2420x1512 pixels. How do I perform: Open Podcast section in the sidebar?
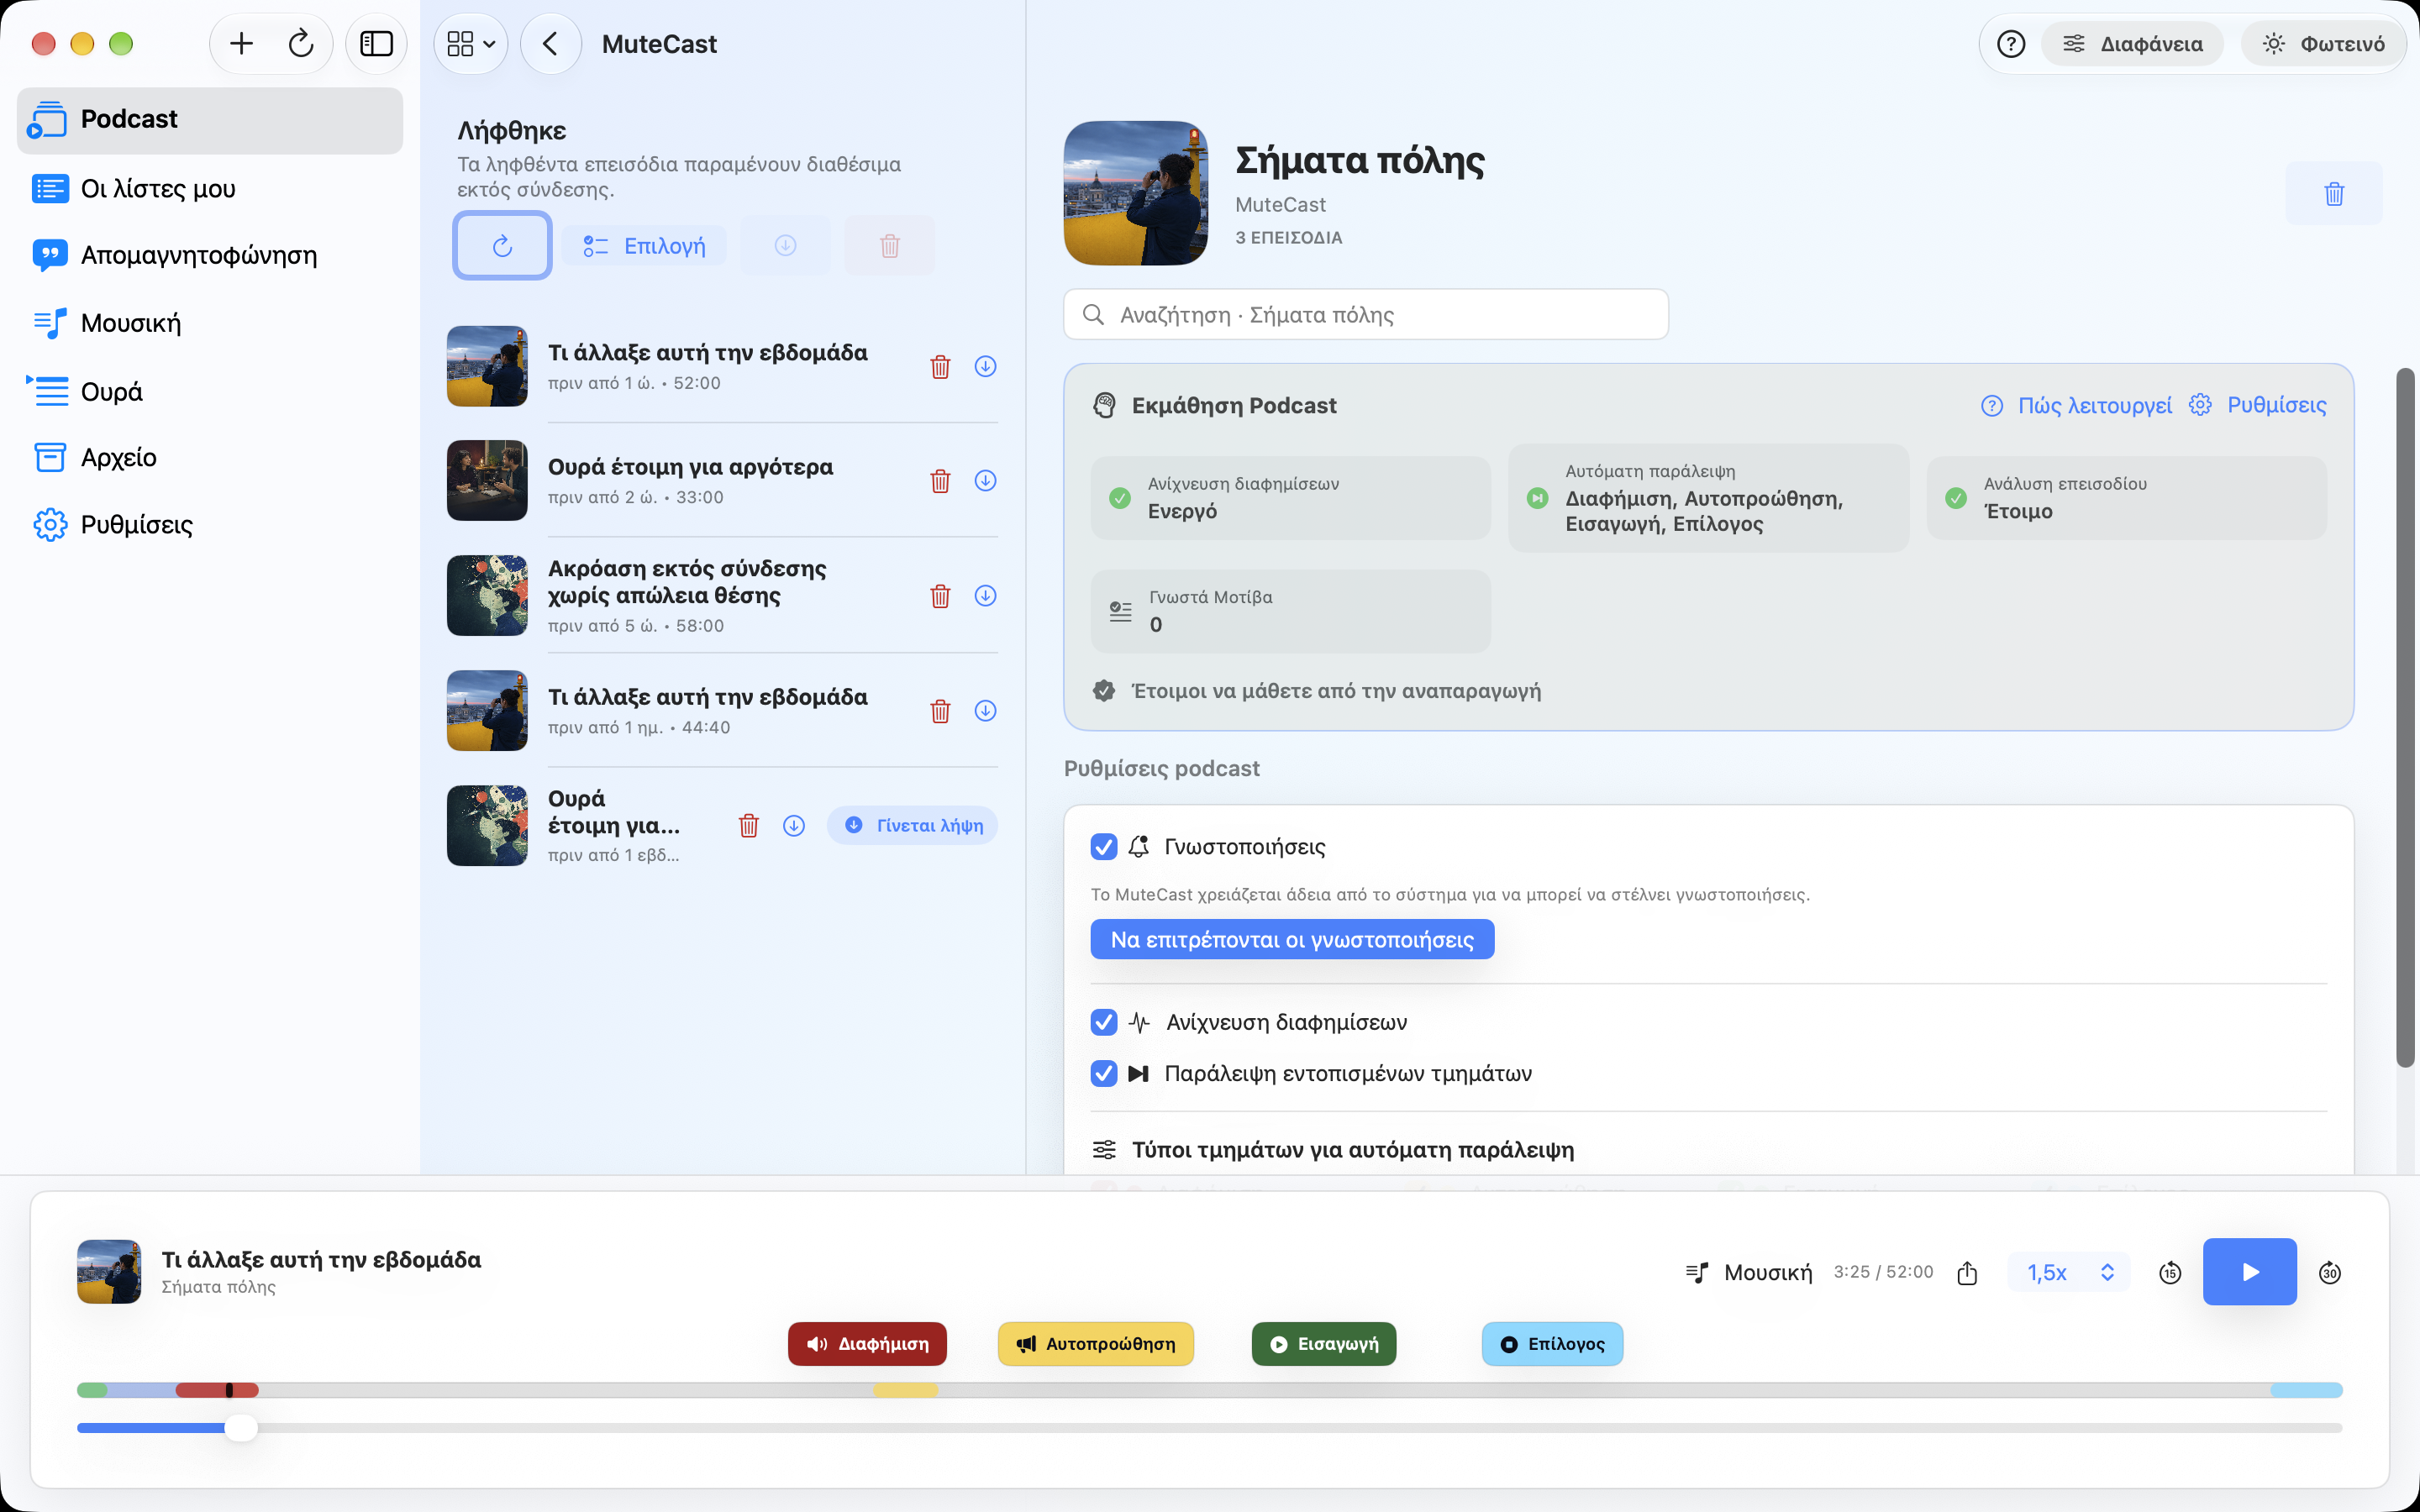point(210,120)
